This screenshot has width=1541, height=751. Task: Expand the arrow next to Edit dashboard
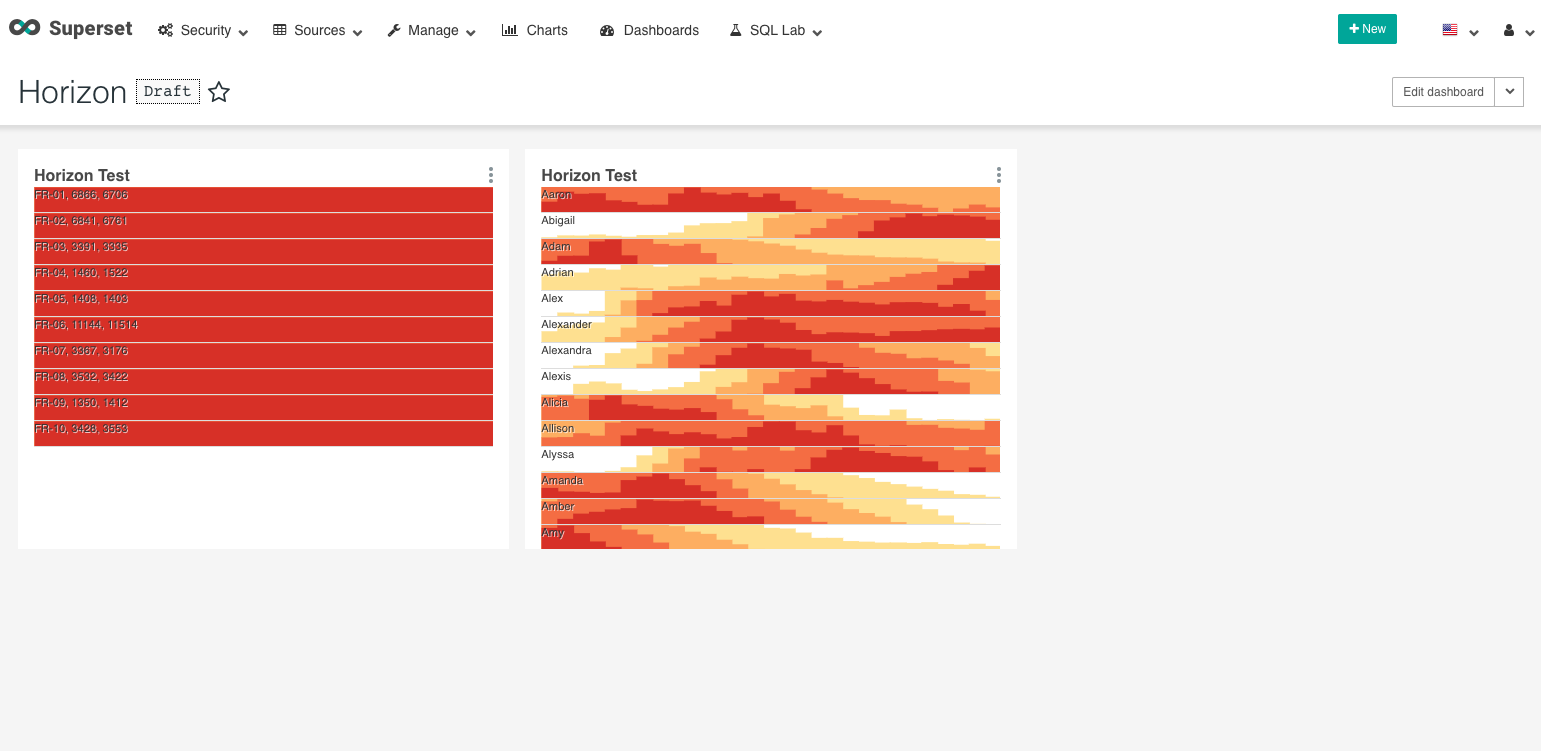tap(1509, 92)
